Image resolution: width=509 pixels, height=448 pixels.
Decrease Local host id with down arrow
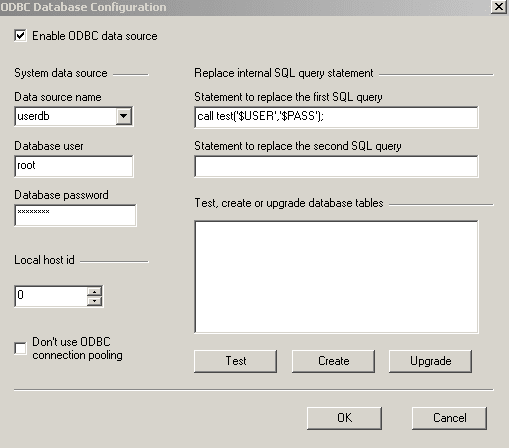(x=94, y=301)
